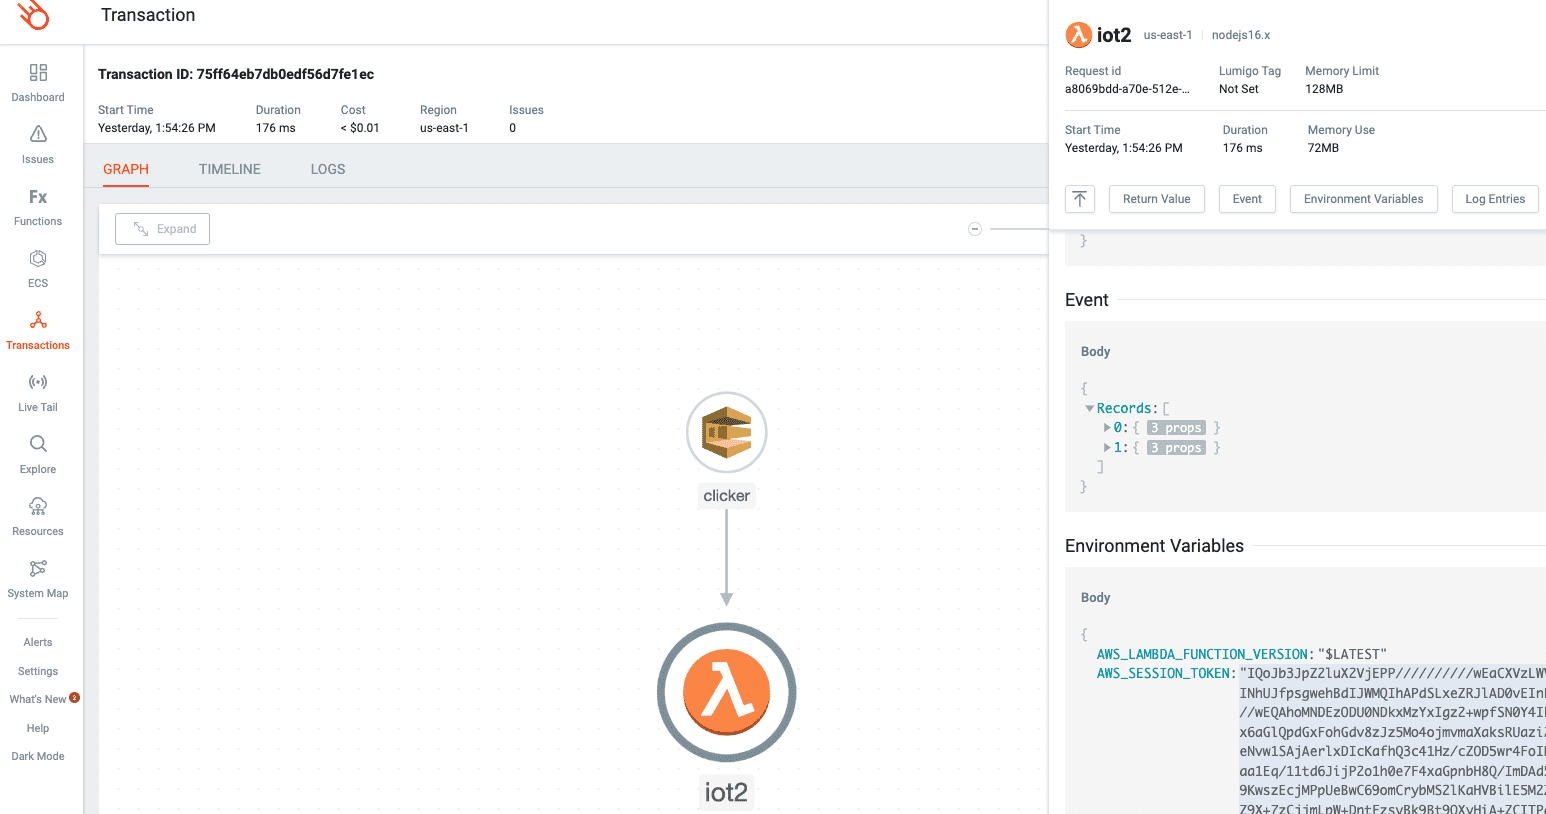Select the iot2 Lambda node icon

coord(727,692)
